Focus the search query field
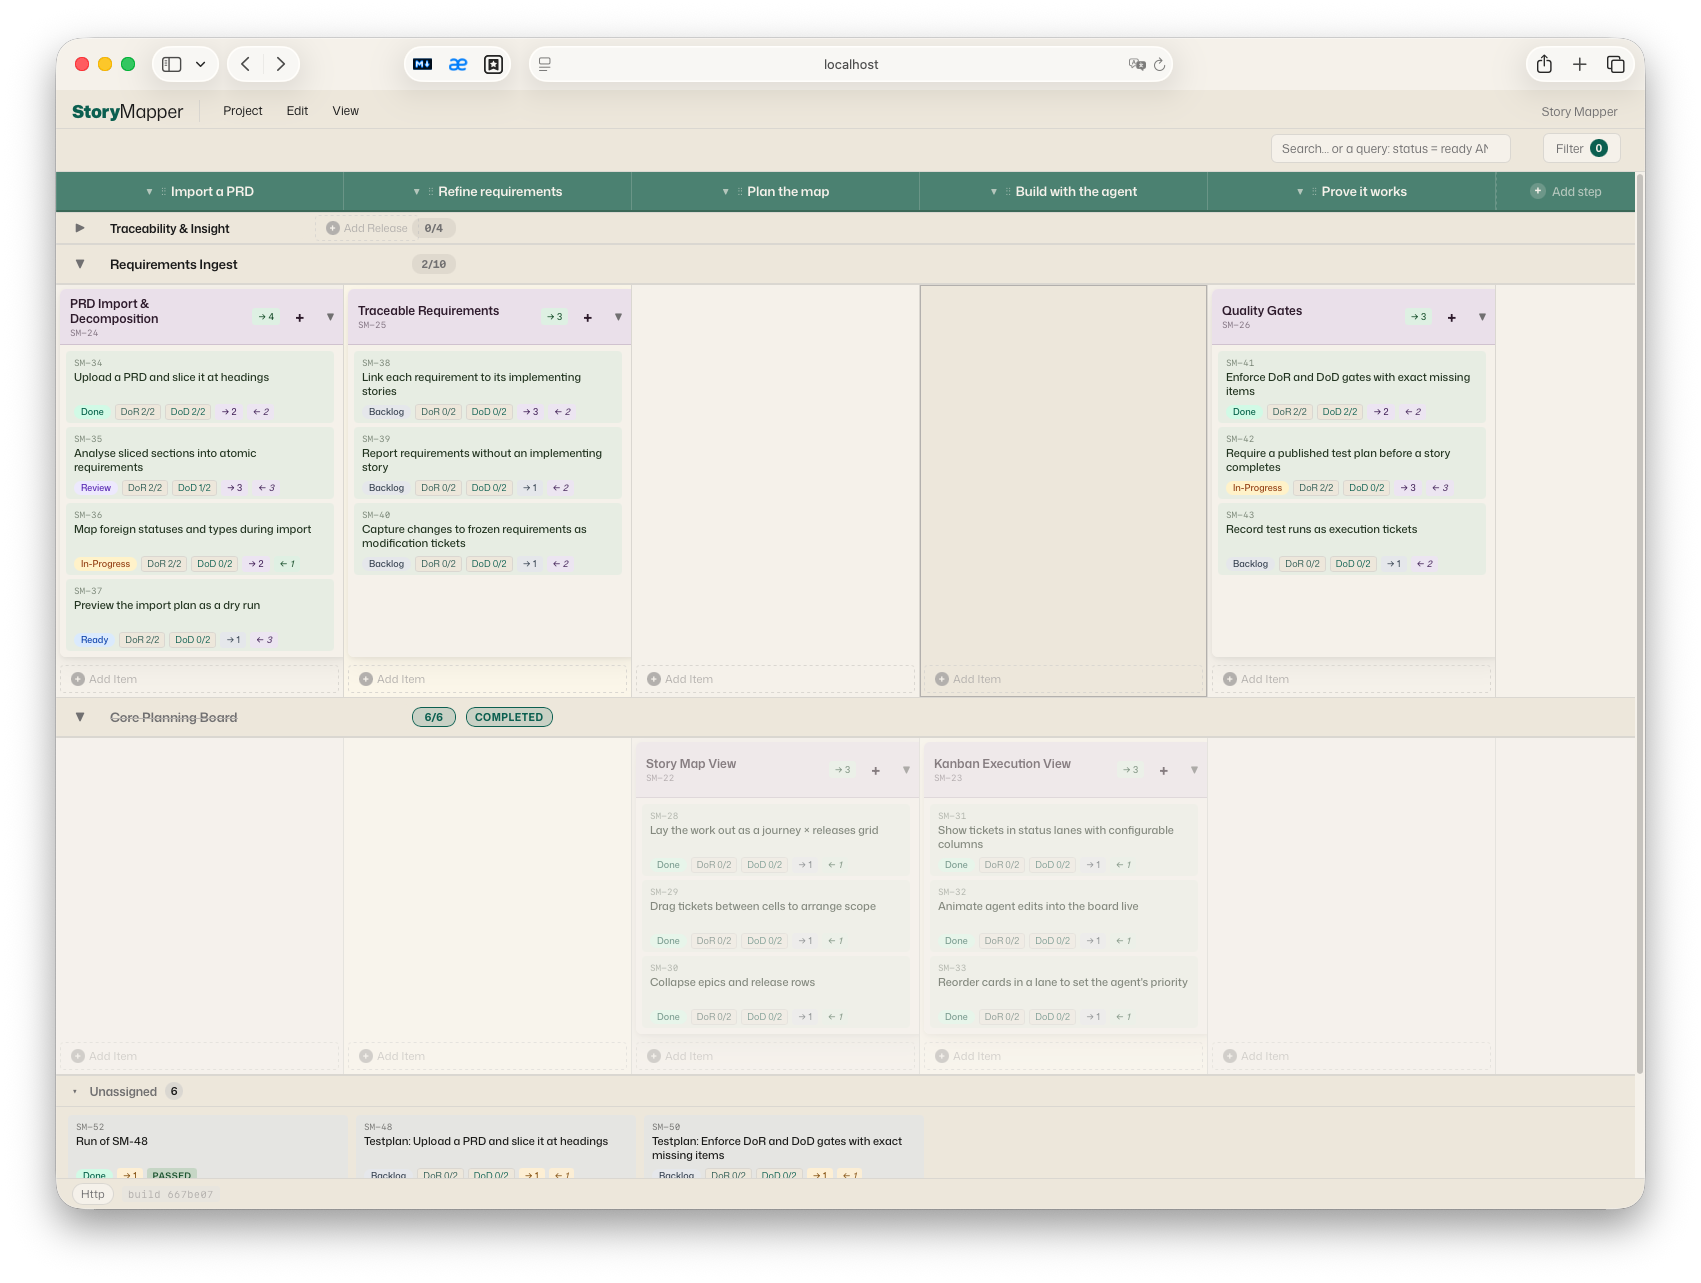This screenshot has width=1701, height=1283. [1390, 149]
